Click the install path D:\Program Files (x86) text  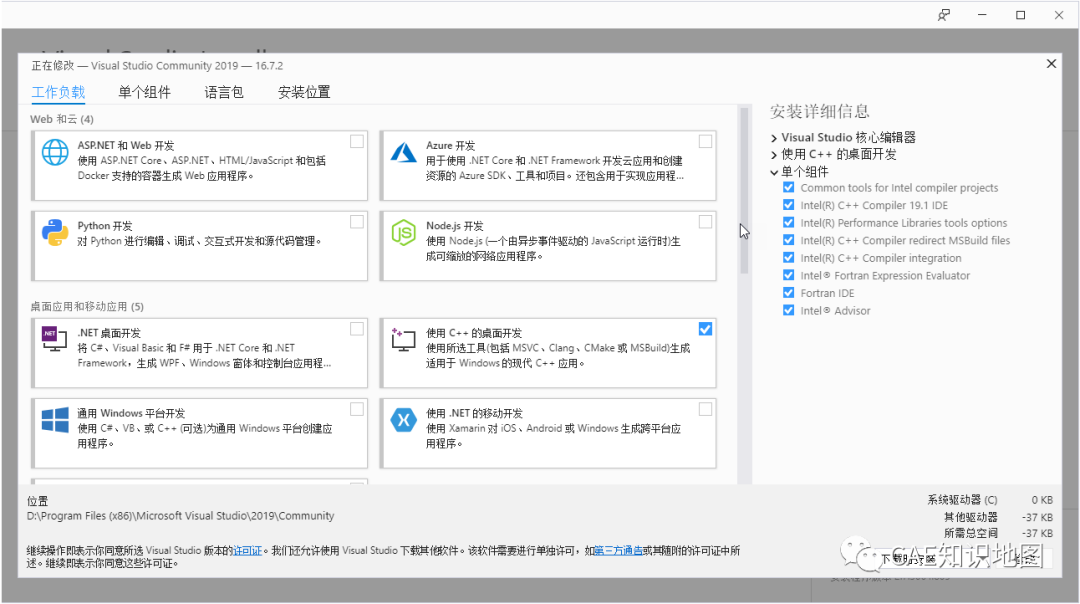click(x=180, y=516)
